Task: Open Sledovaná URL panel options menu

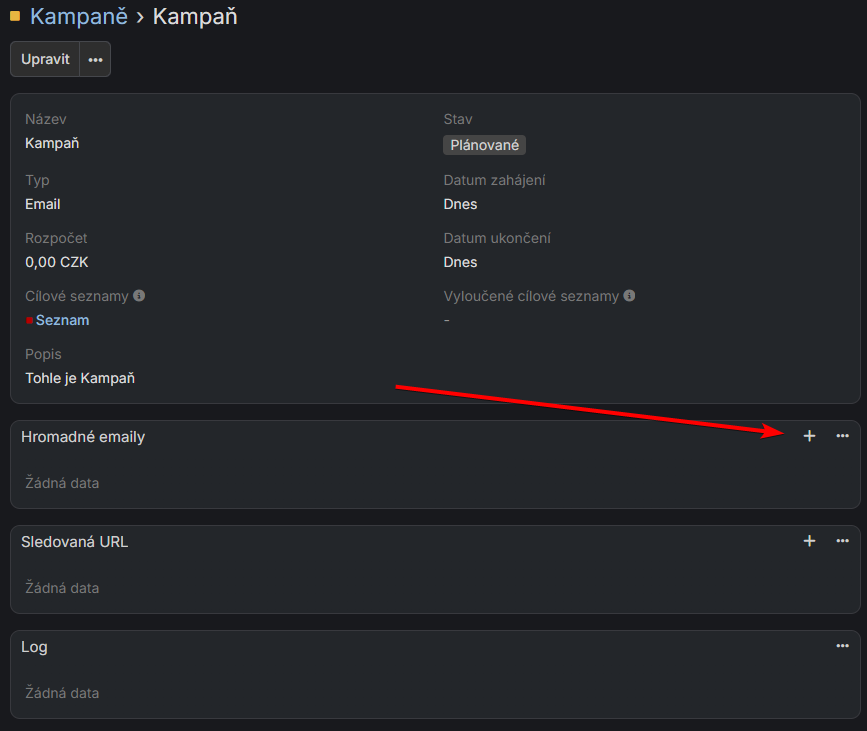Action: [x=842, y=541]
